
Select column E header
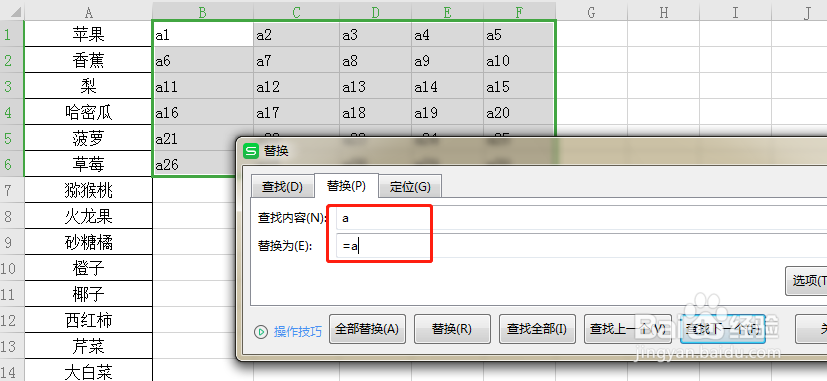pyautogui.click(x=447, y=13)
